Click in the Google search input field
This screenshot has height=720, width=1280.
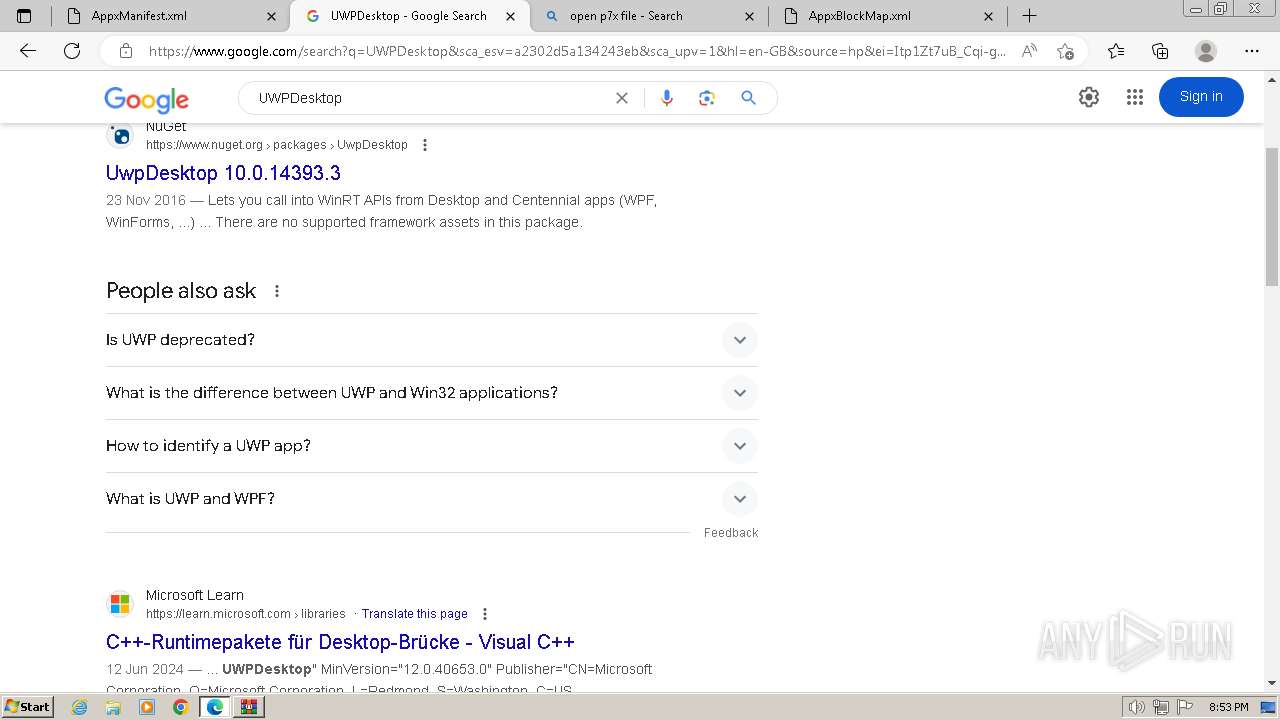coord(430,98)
